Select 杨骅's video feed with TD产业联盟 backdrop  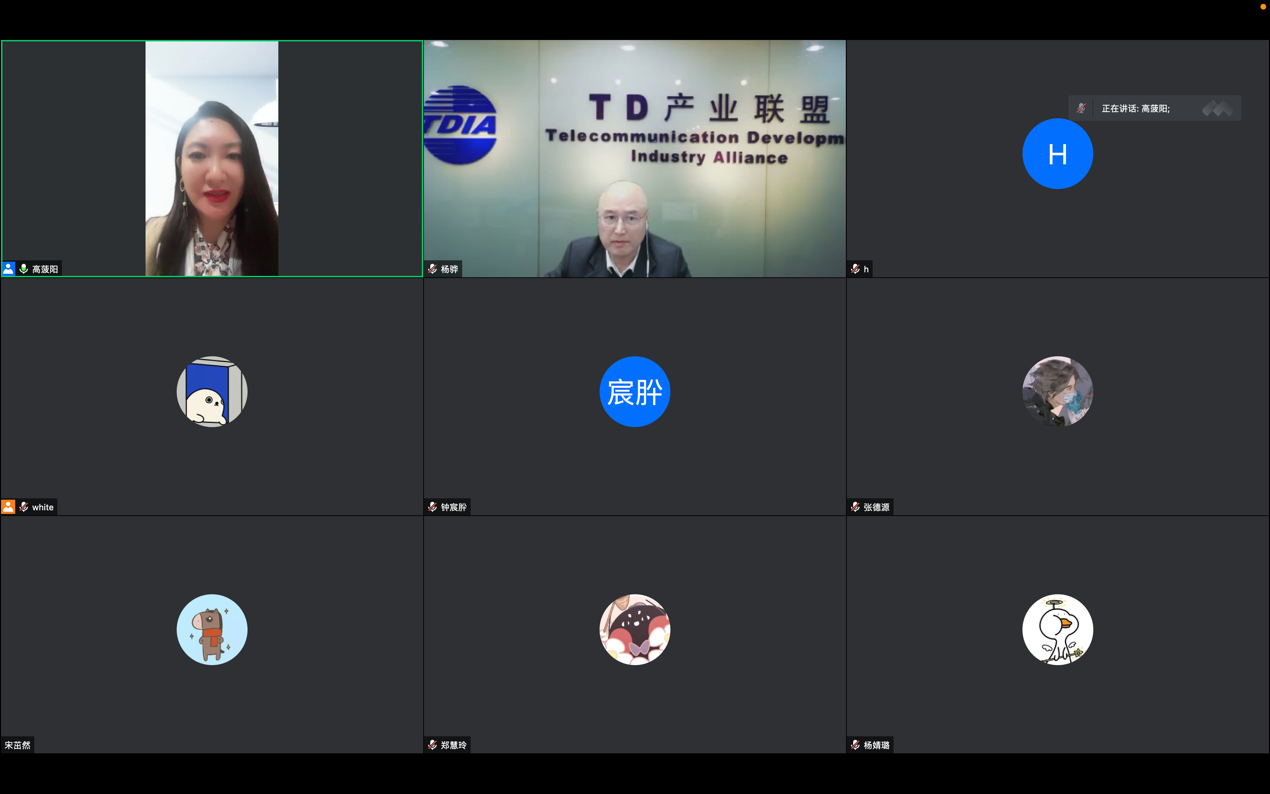tap(635, 158)
